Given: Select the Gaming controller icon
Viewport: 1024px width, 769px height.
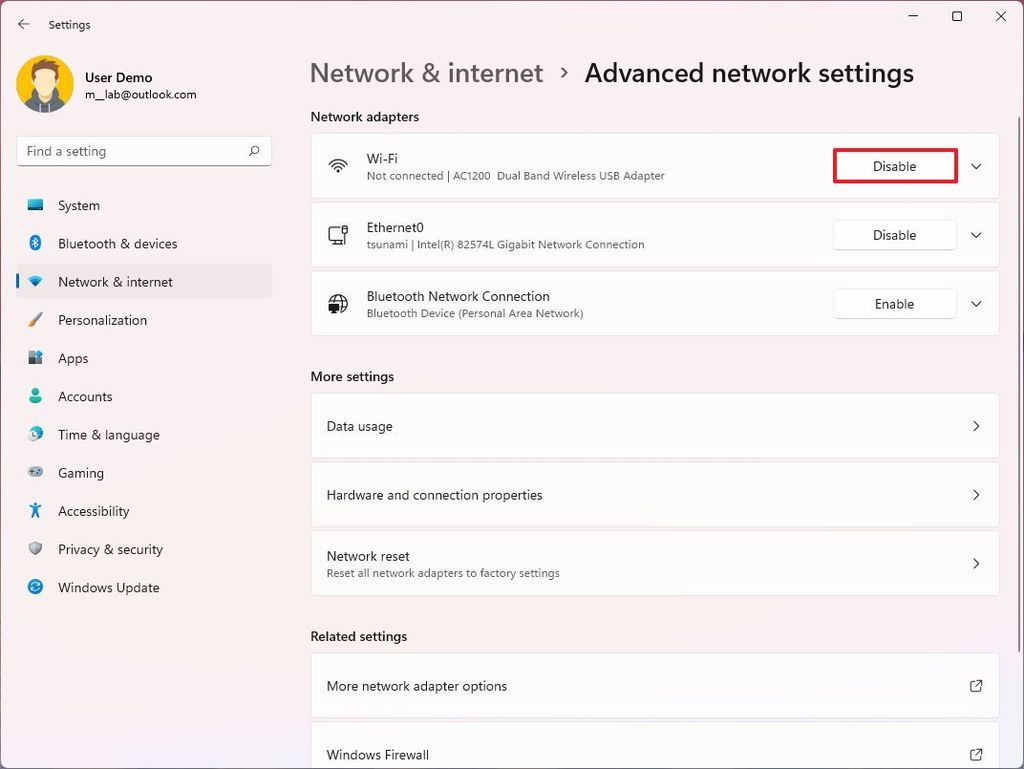Looking at the screenshot, I should [x=34, y=473].
